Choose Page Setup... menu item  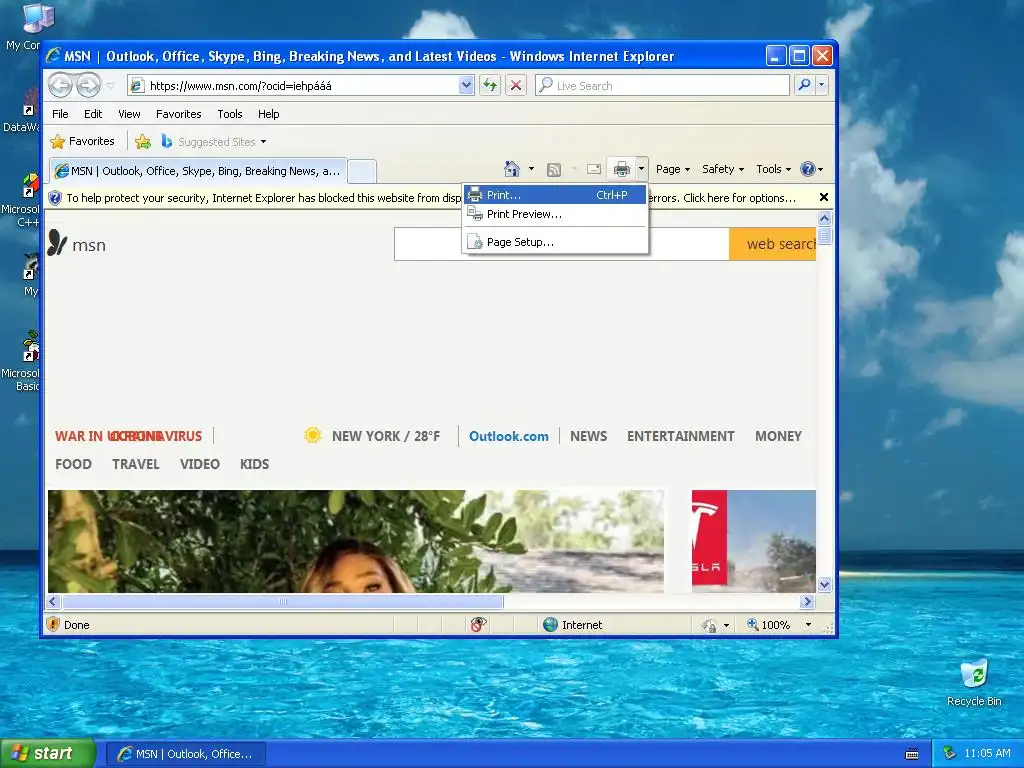point(555,242)
